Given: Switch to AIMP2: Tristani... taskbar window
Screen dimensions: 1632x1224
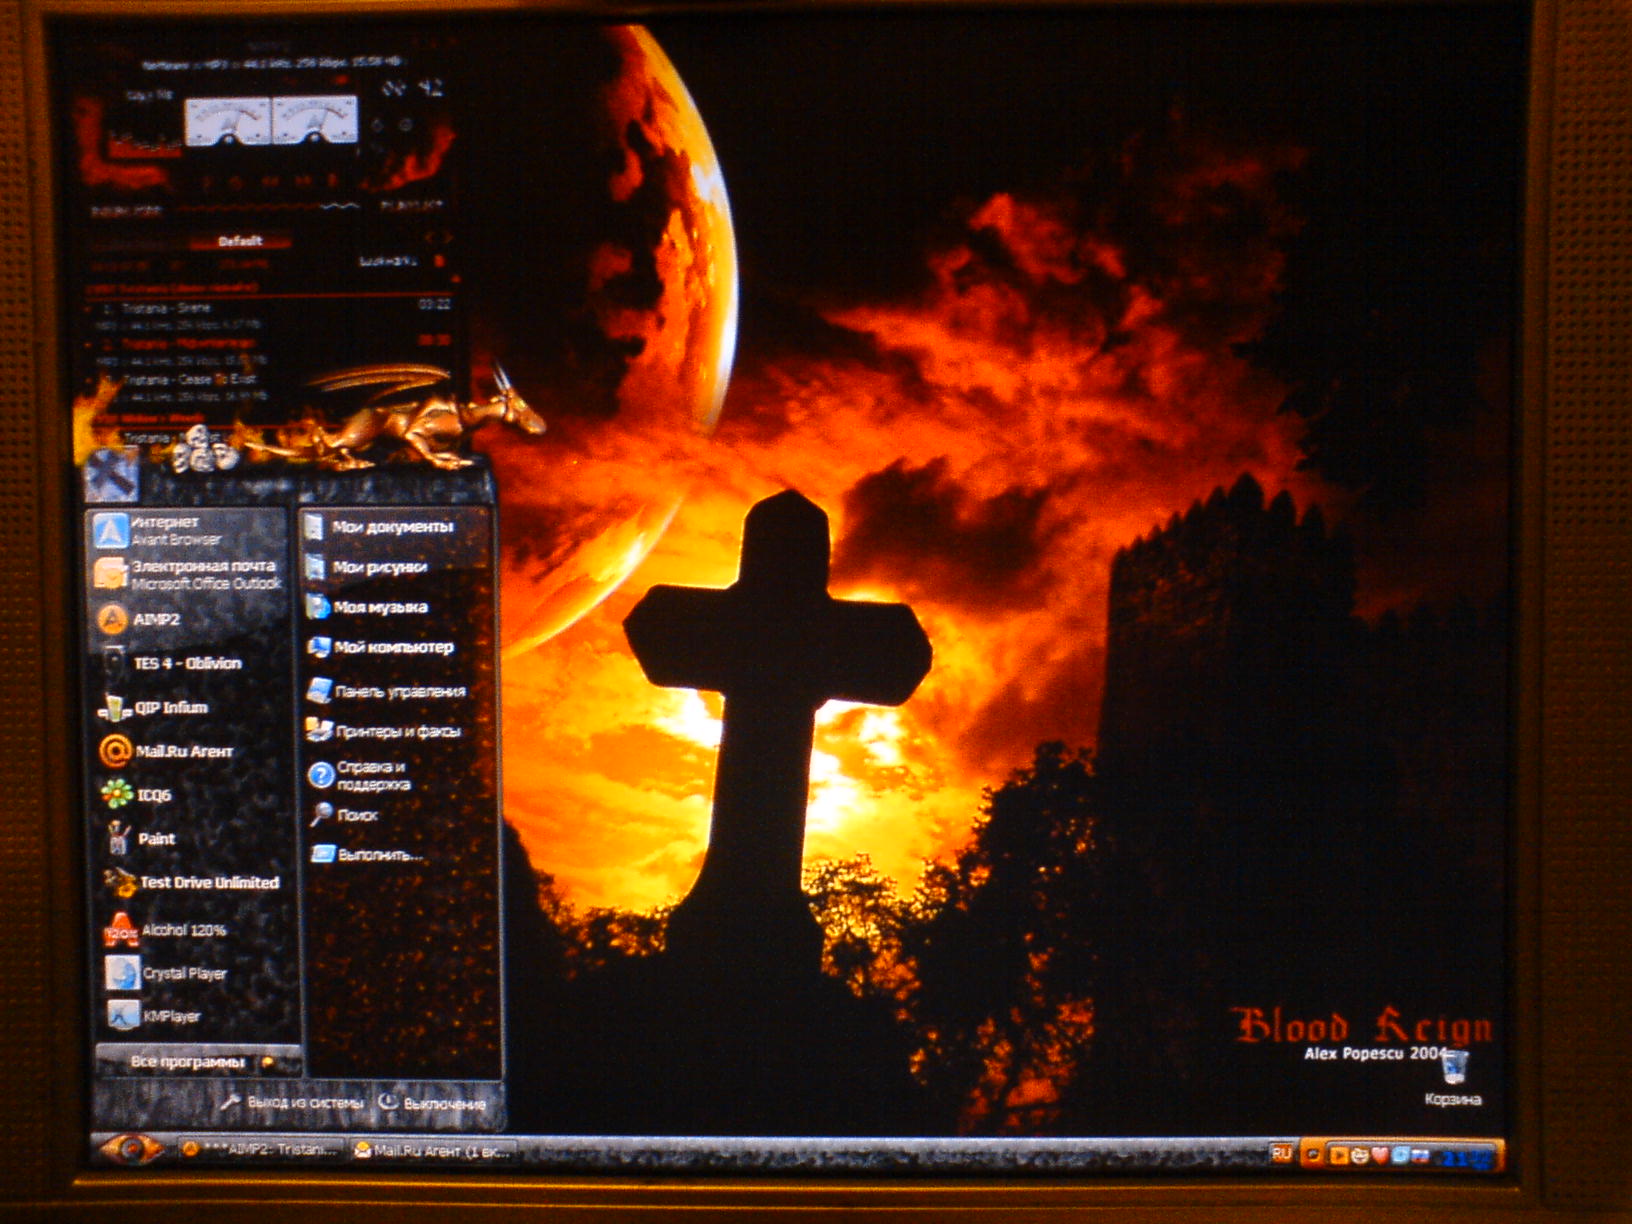Looking at the screenshot, I should tap(262, 1150).
